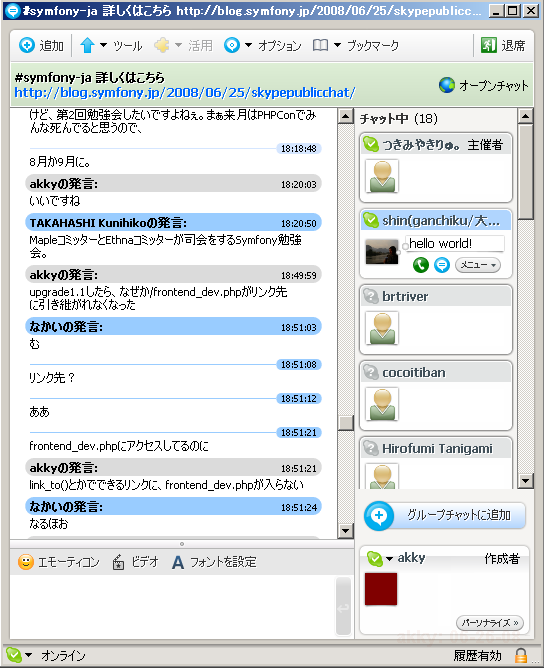Open akky's status dropdown arrow

coord(389,559)
